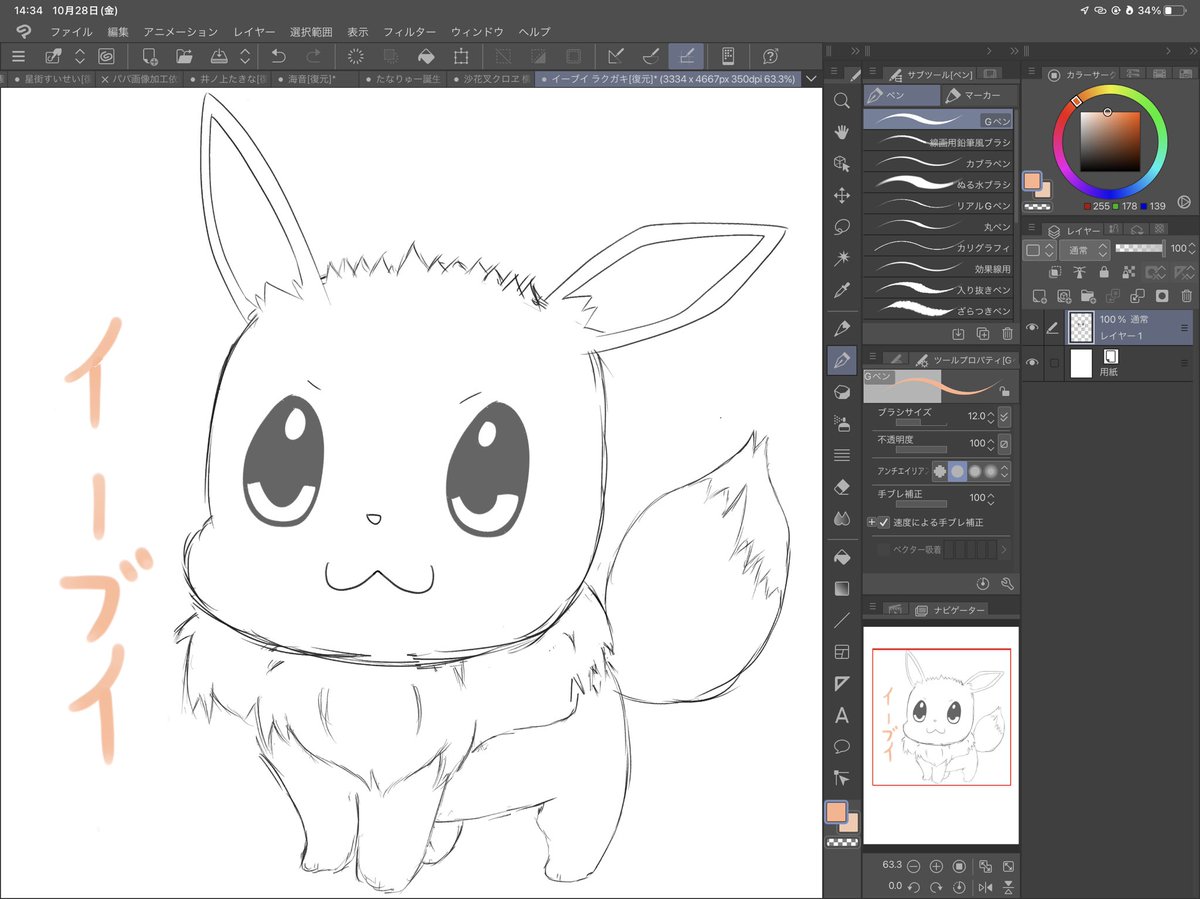Click the Clip Studio logo icon
Screen dimensions: 1200x899
(x=22, y=32)
